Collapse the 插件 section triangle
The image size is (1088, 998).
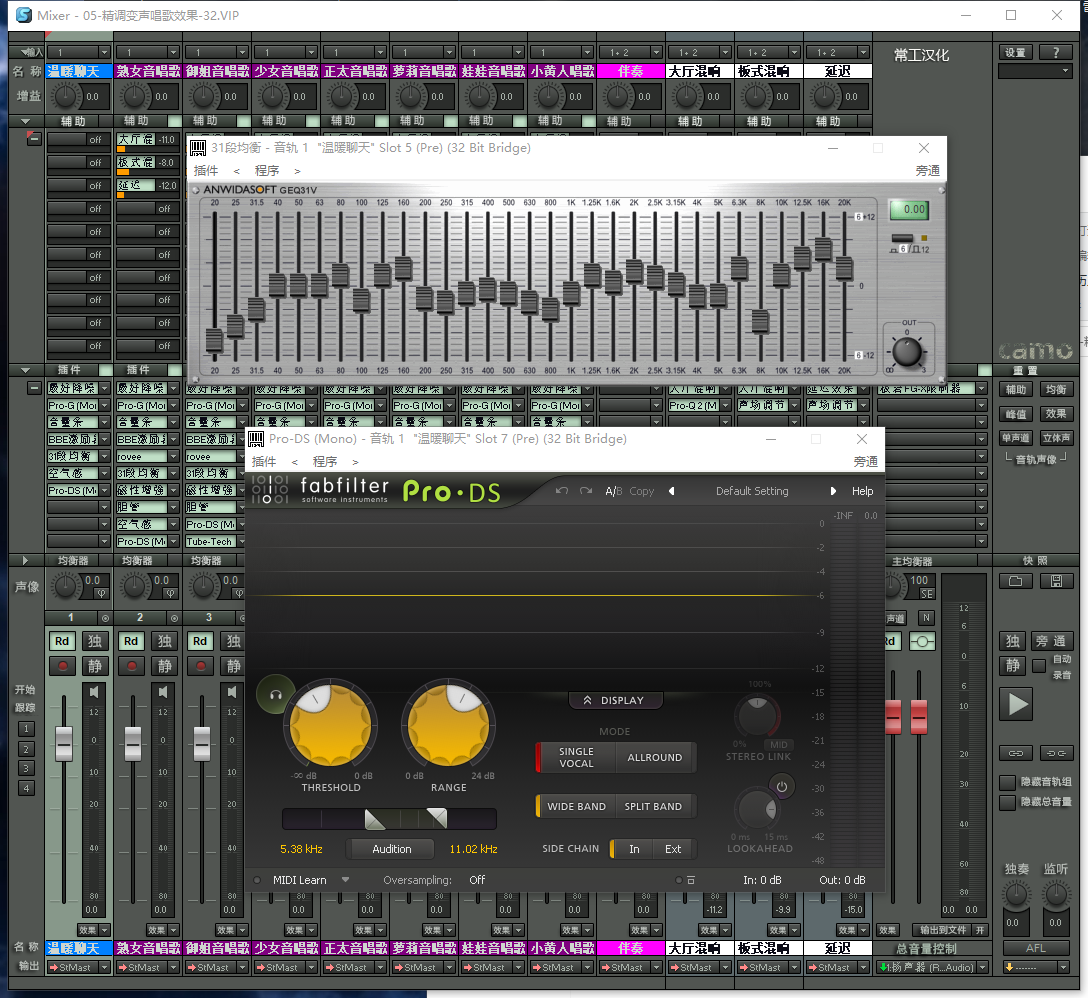pyautogui.click(x=25, y=370)
